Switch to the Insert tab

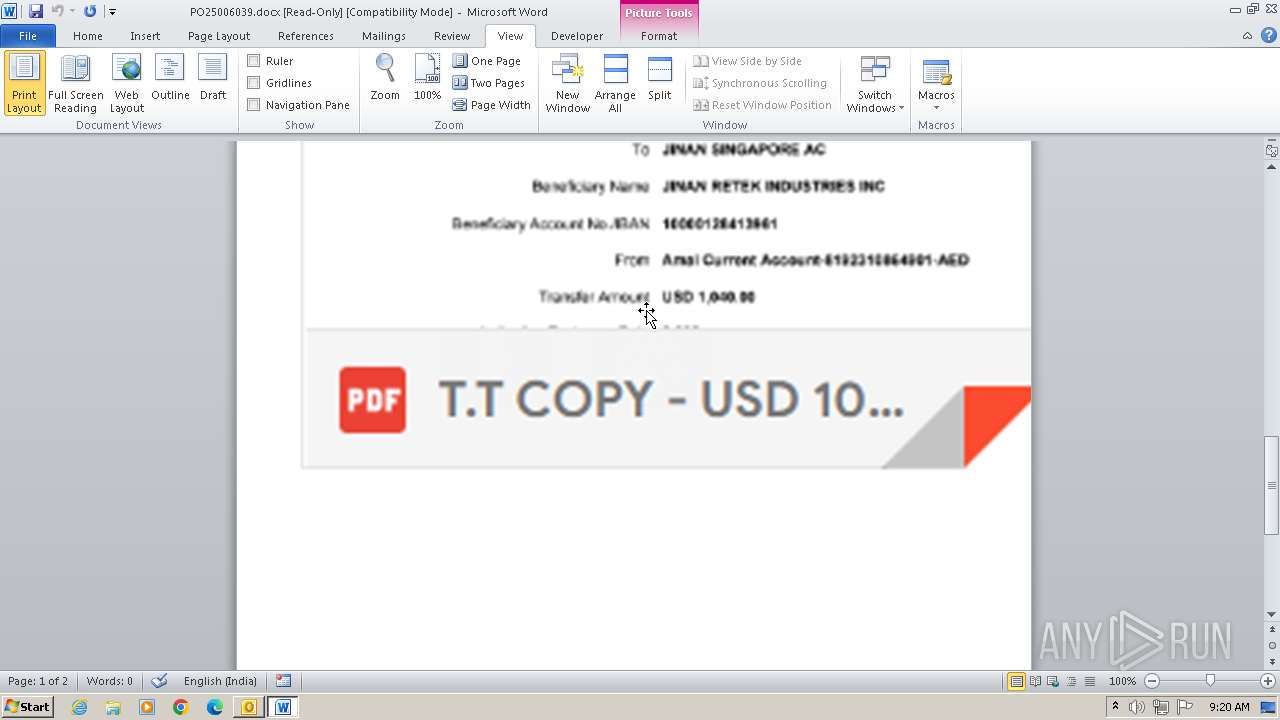(x=145, y=36)
